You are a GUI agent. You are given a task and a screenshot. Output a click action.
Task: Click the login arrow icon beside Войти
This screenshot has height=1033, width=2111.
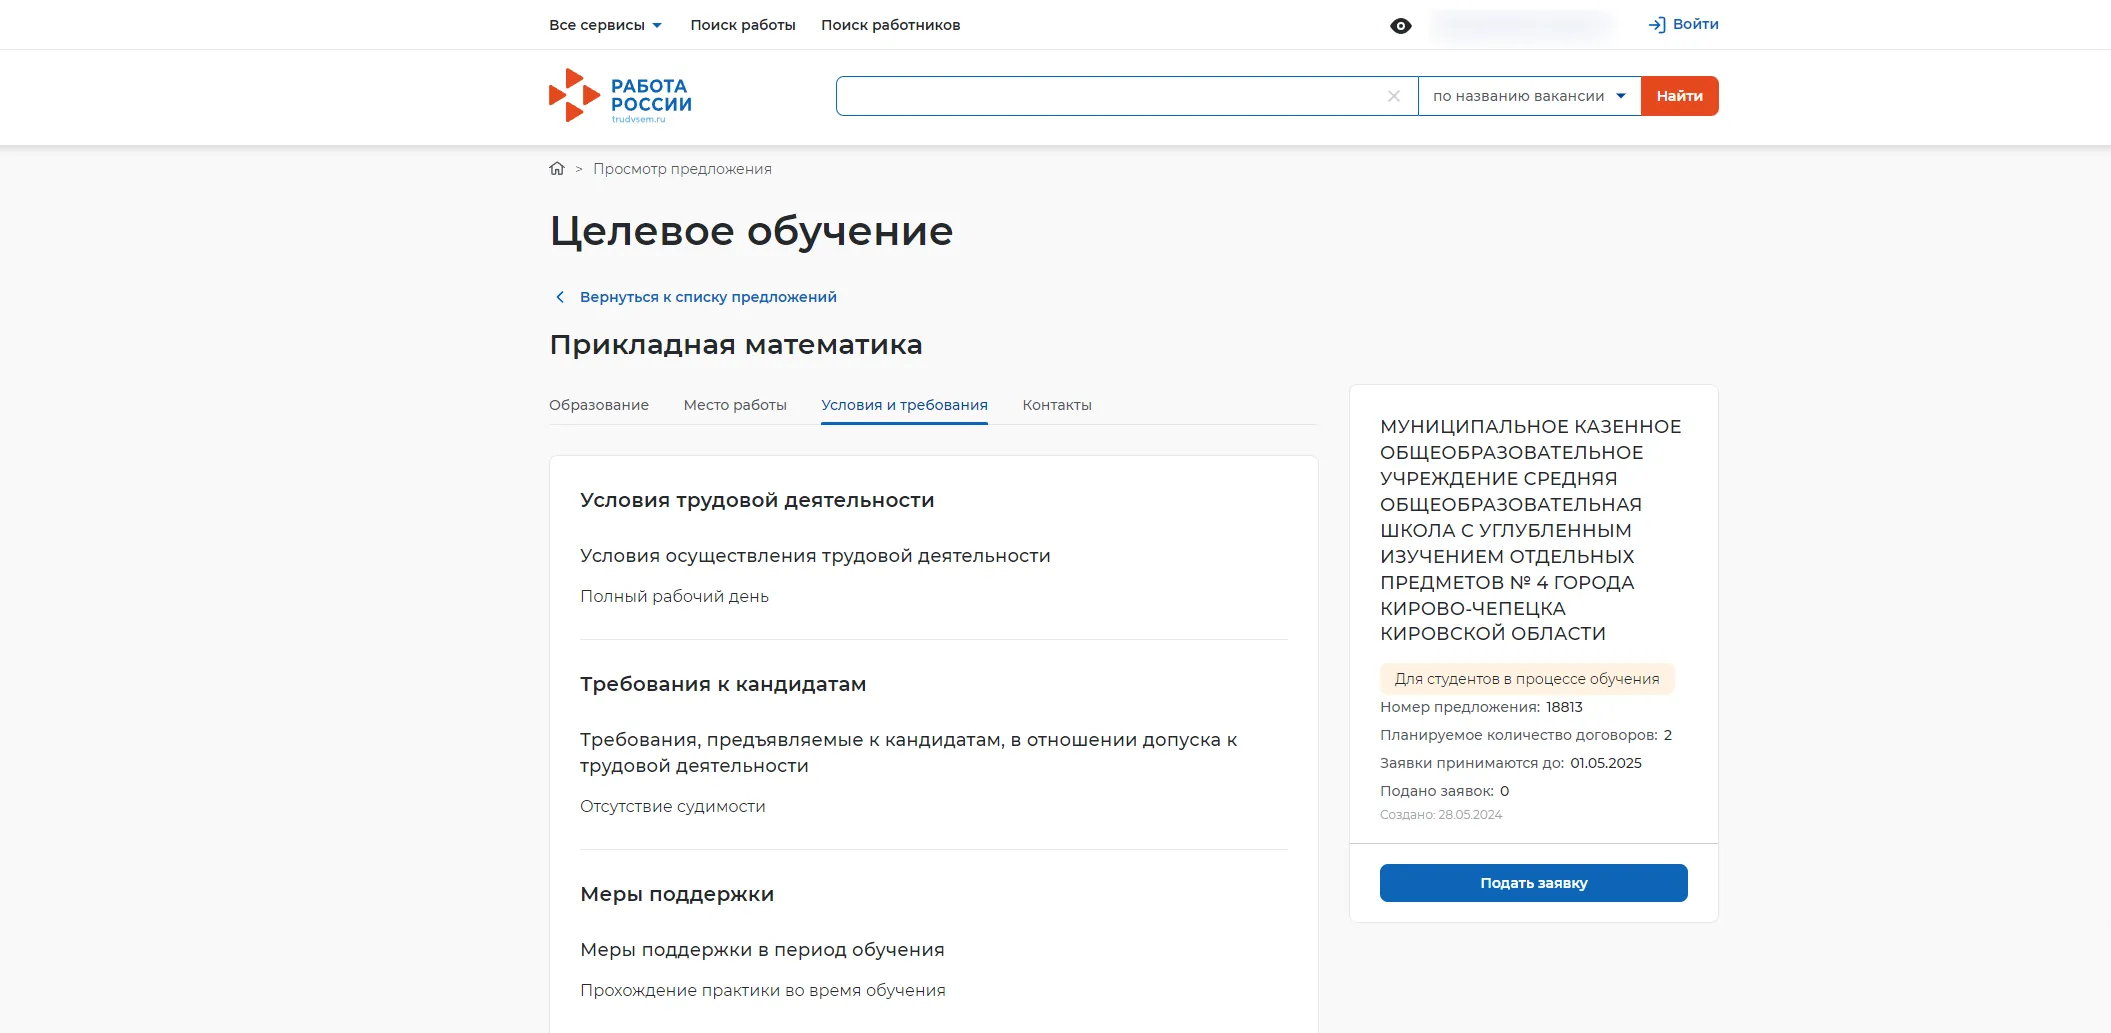1657,25
